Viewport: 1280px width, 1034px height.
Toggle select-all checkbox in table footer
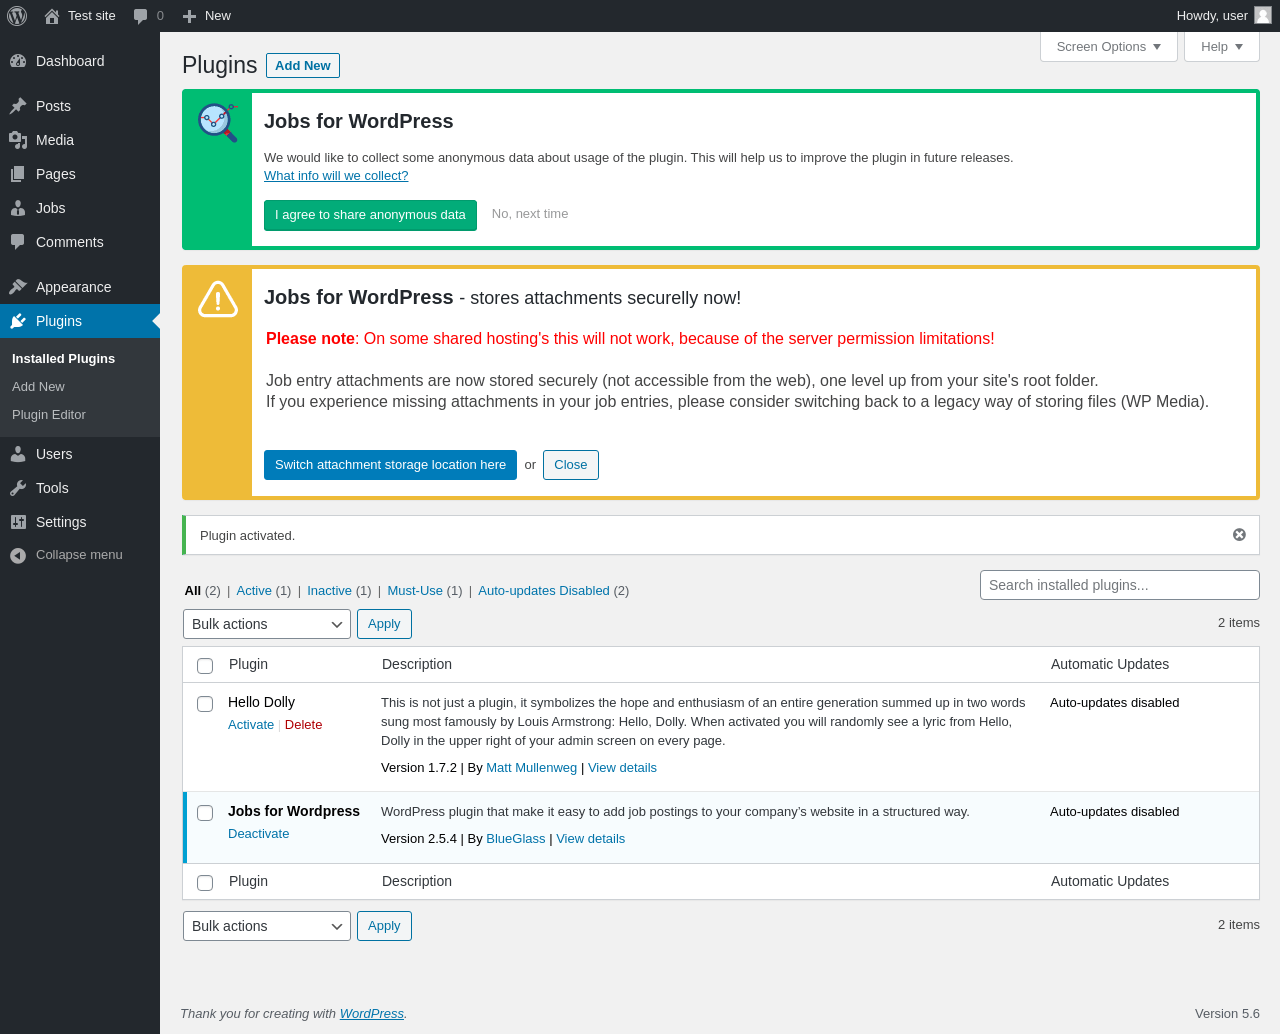pos(205,883)
